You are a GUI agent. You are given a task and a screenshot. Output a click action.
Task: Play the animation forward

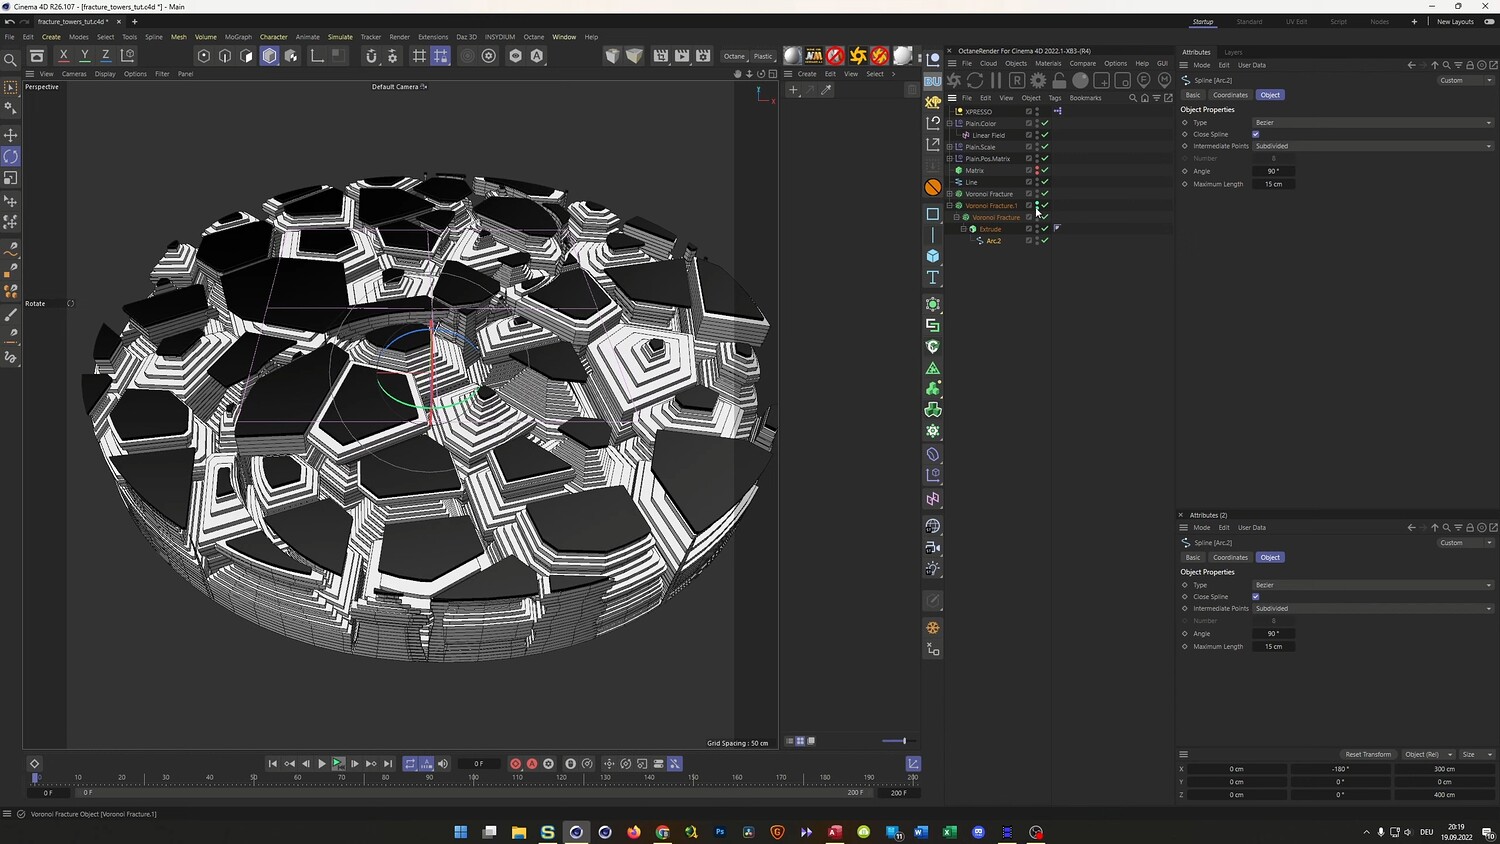click(322, 764)
